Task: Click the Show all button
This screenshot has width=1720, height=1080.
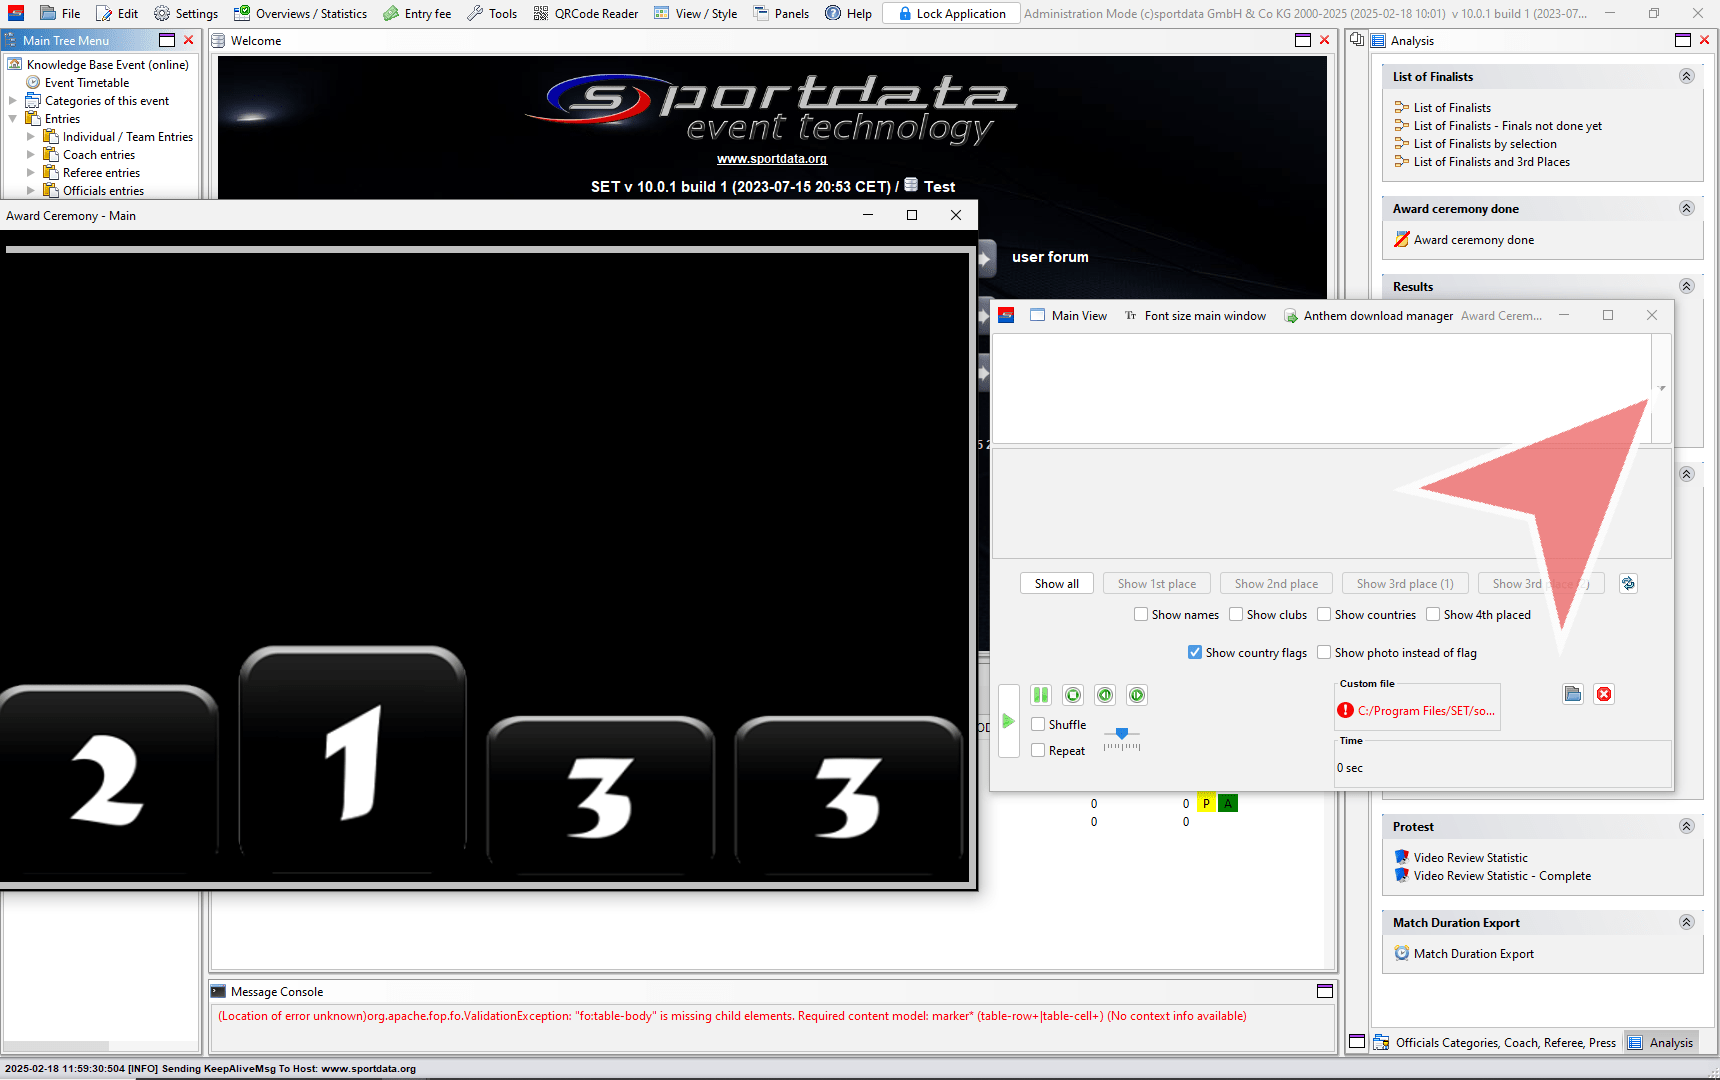Action: (1057, 583)
